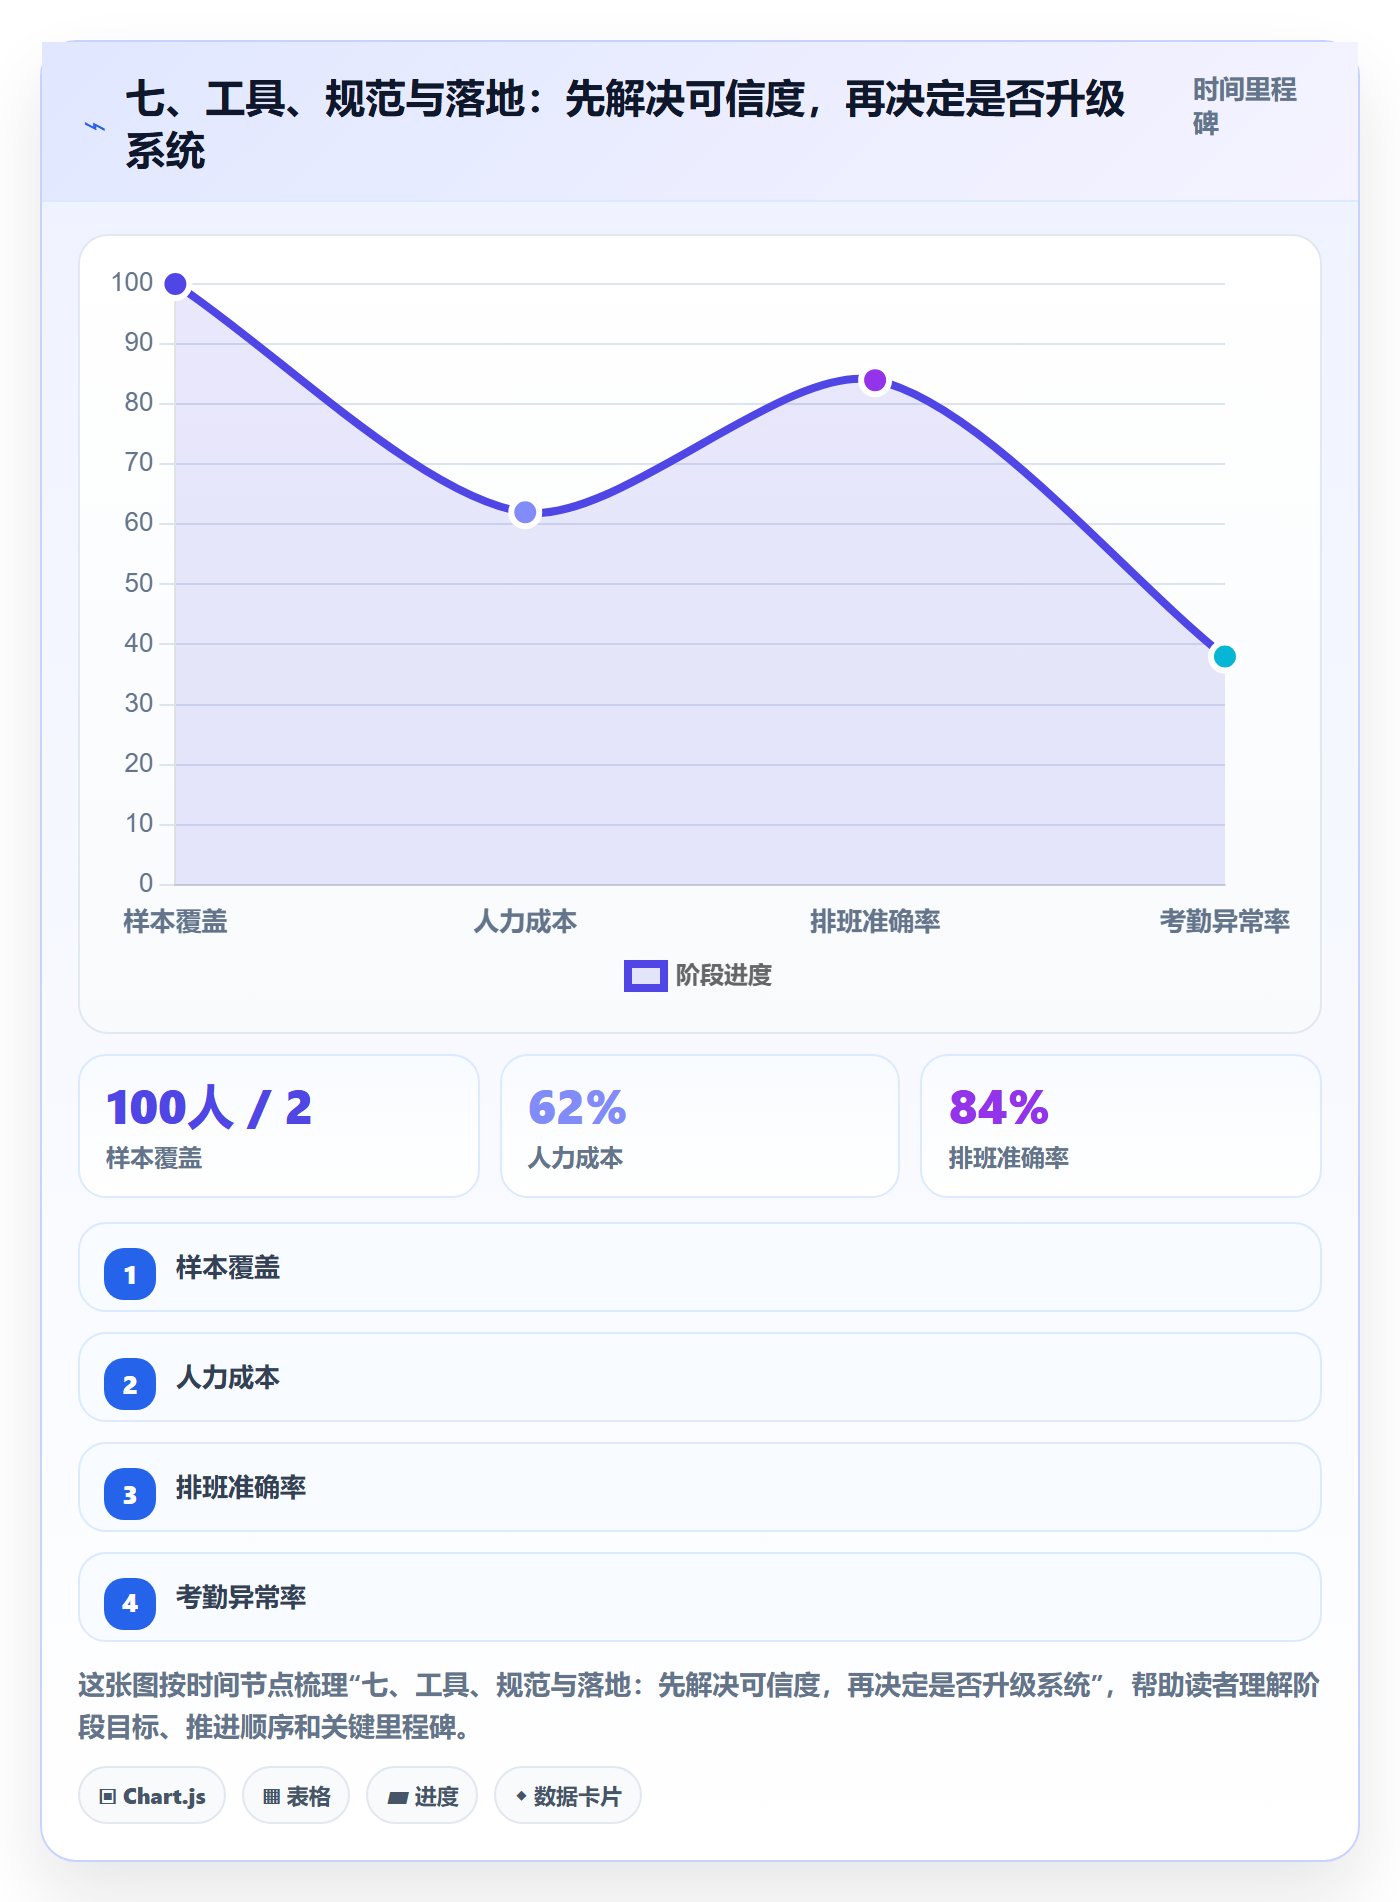Click step badge number 1
This screenshot has height=1902, width=1400.
(x=130, y=1274)
